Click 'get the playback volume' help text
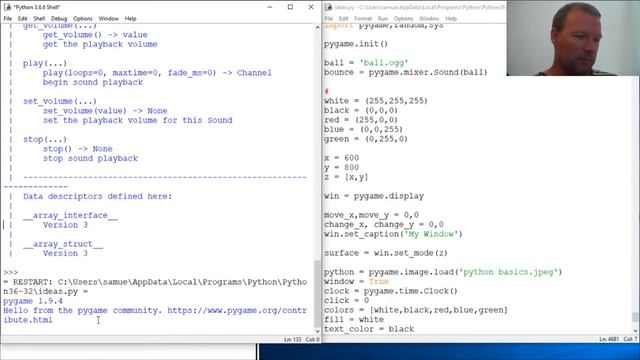This screenshot has width=640, height=360. point(100,44)
